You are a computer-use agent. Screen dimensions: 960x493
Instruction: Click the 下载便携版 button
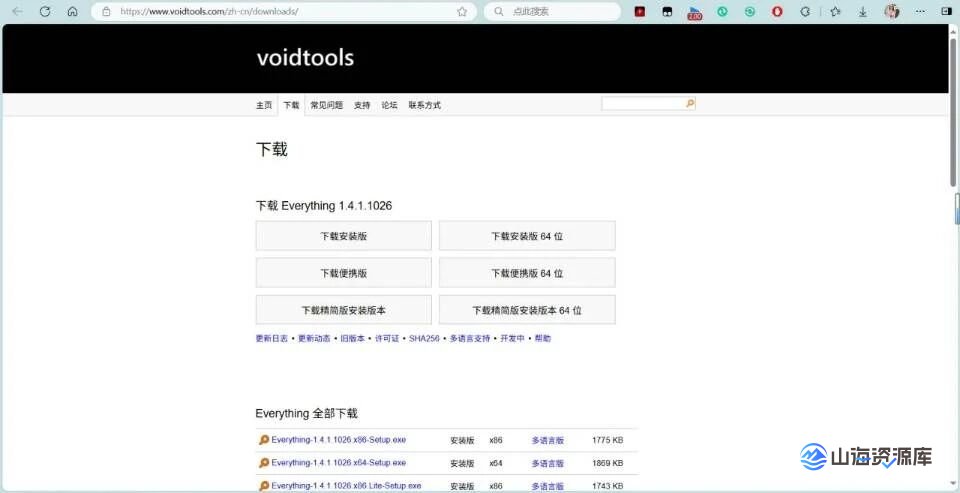click(x=343, y=273)
